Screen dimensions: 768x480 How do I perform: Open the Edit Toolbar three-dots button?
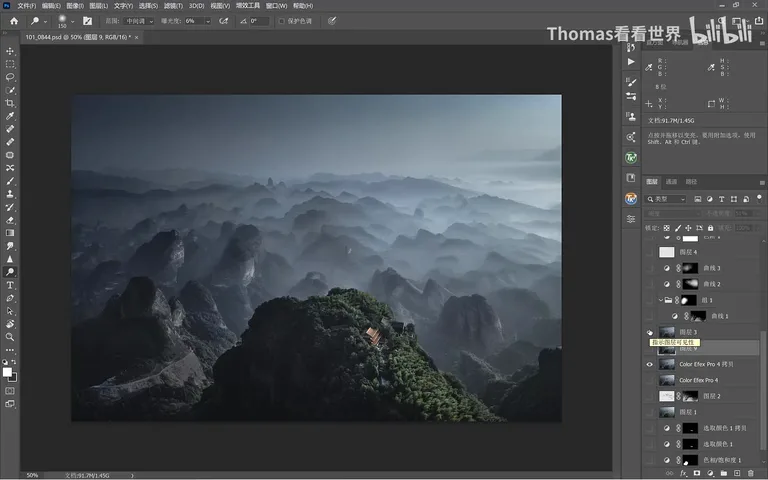point(10,350)
